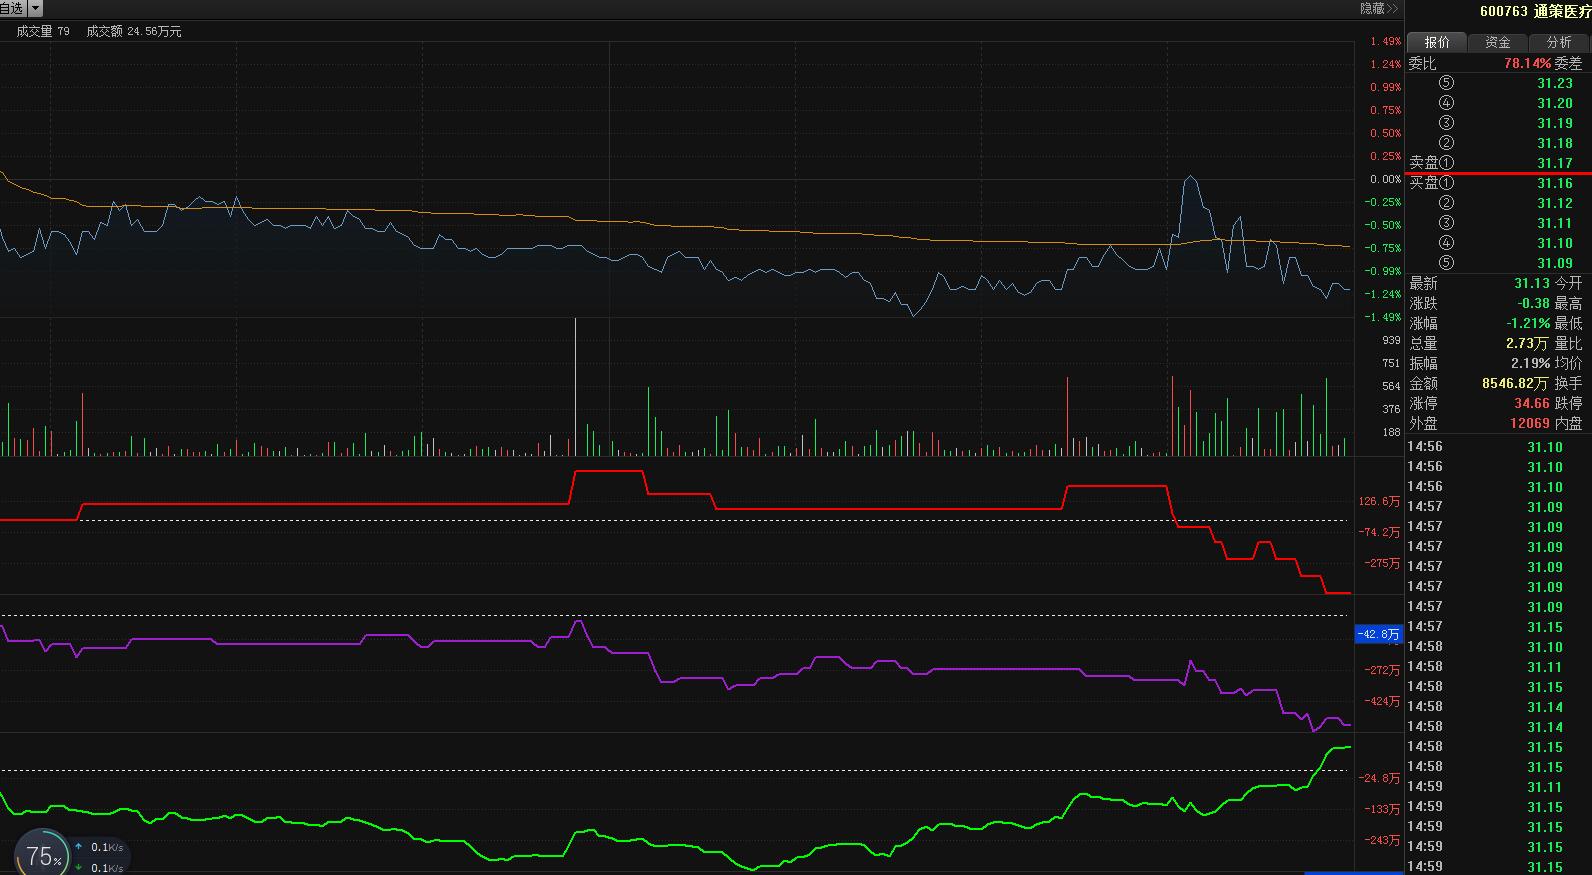Select the 卖盘① icon at 31.17
1592x875 pixels.
(1446, 163)
